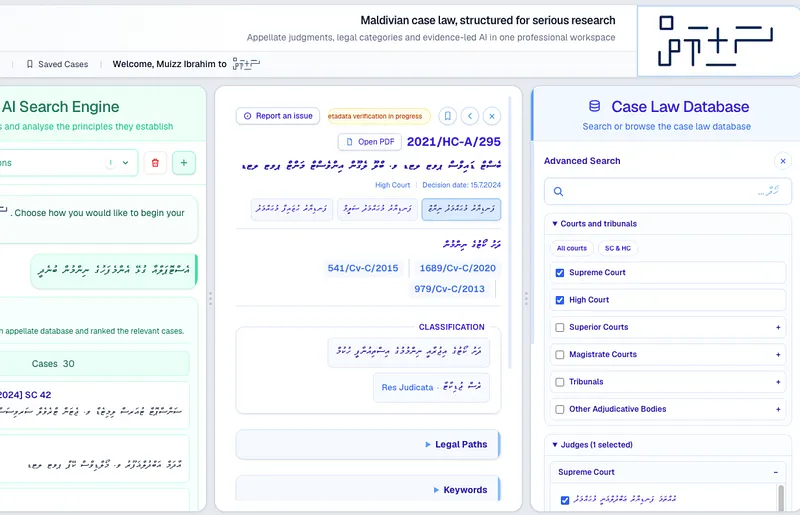The height and width of the screenshot is (515, 800).
Task: Open the dropdown chevron in AI search panel
Action: coord(126,163)
